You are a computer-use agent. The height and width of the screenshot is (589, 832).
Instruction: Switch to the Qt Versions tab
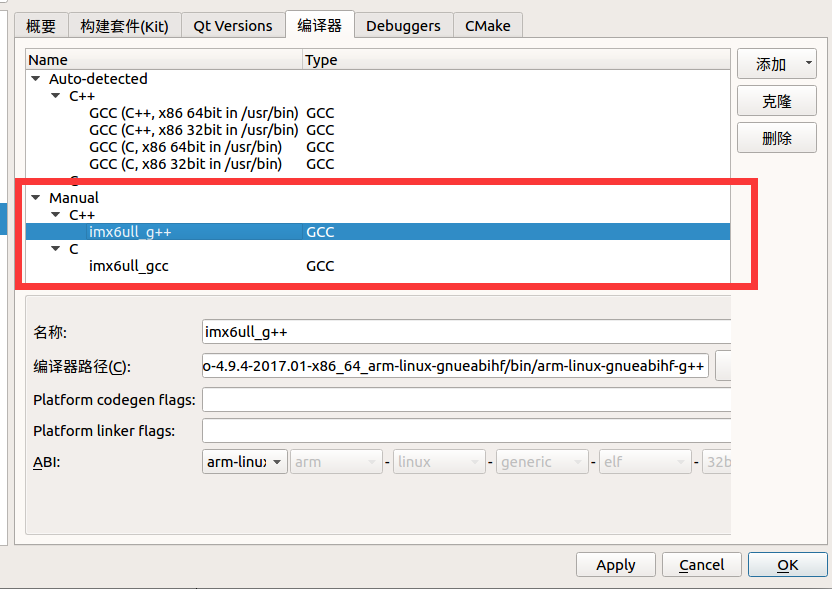coord(233,25)
